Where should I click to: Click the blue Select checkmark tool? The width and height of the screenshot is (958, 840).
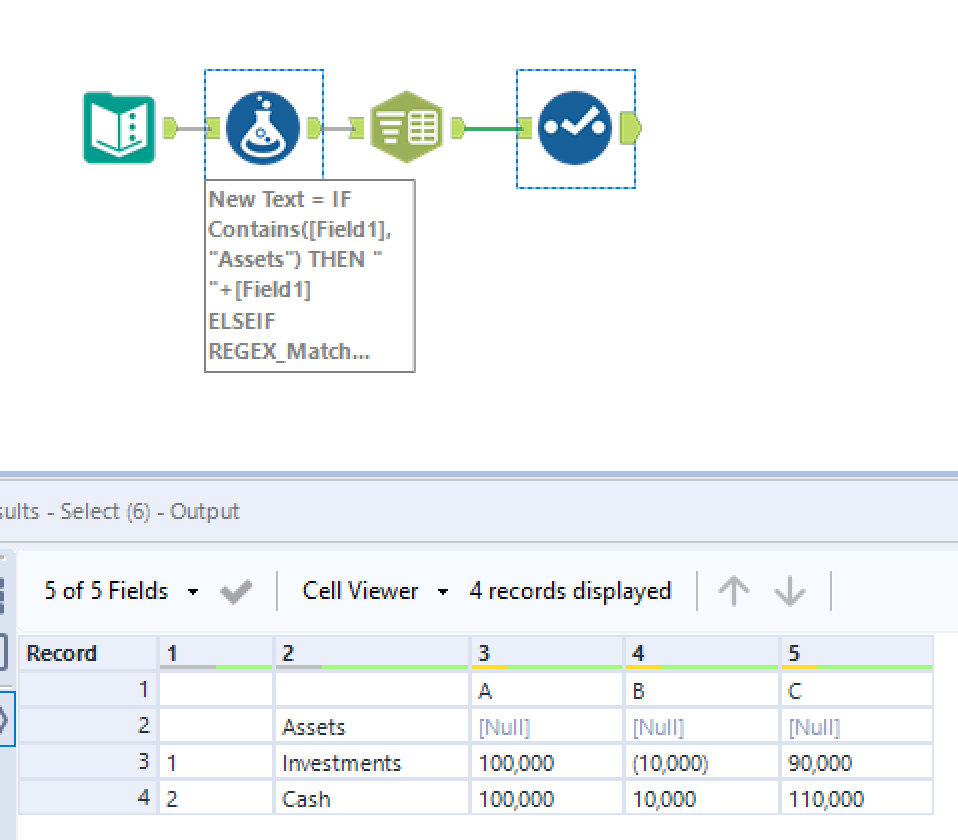pos(575,128)
